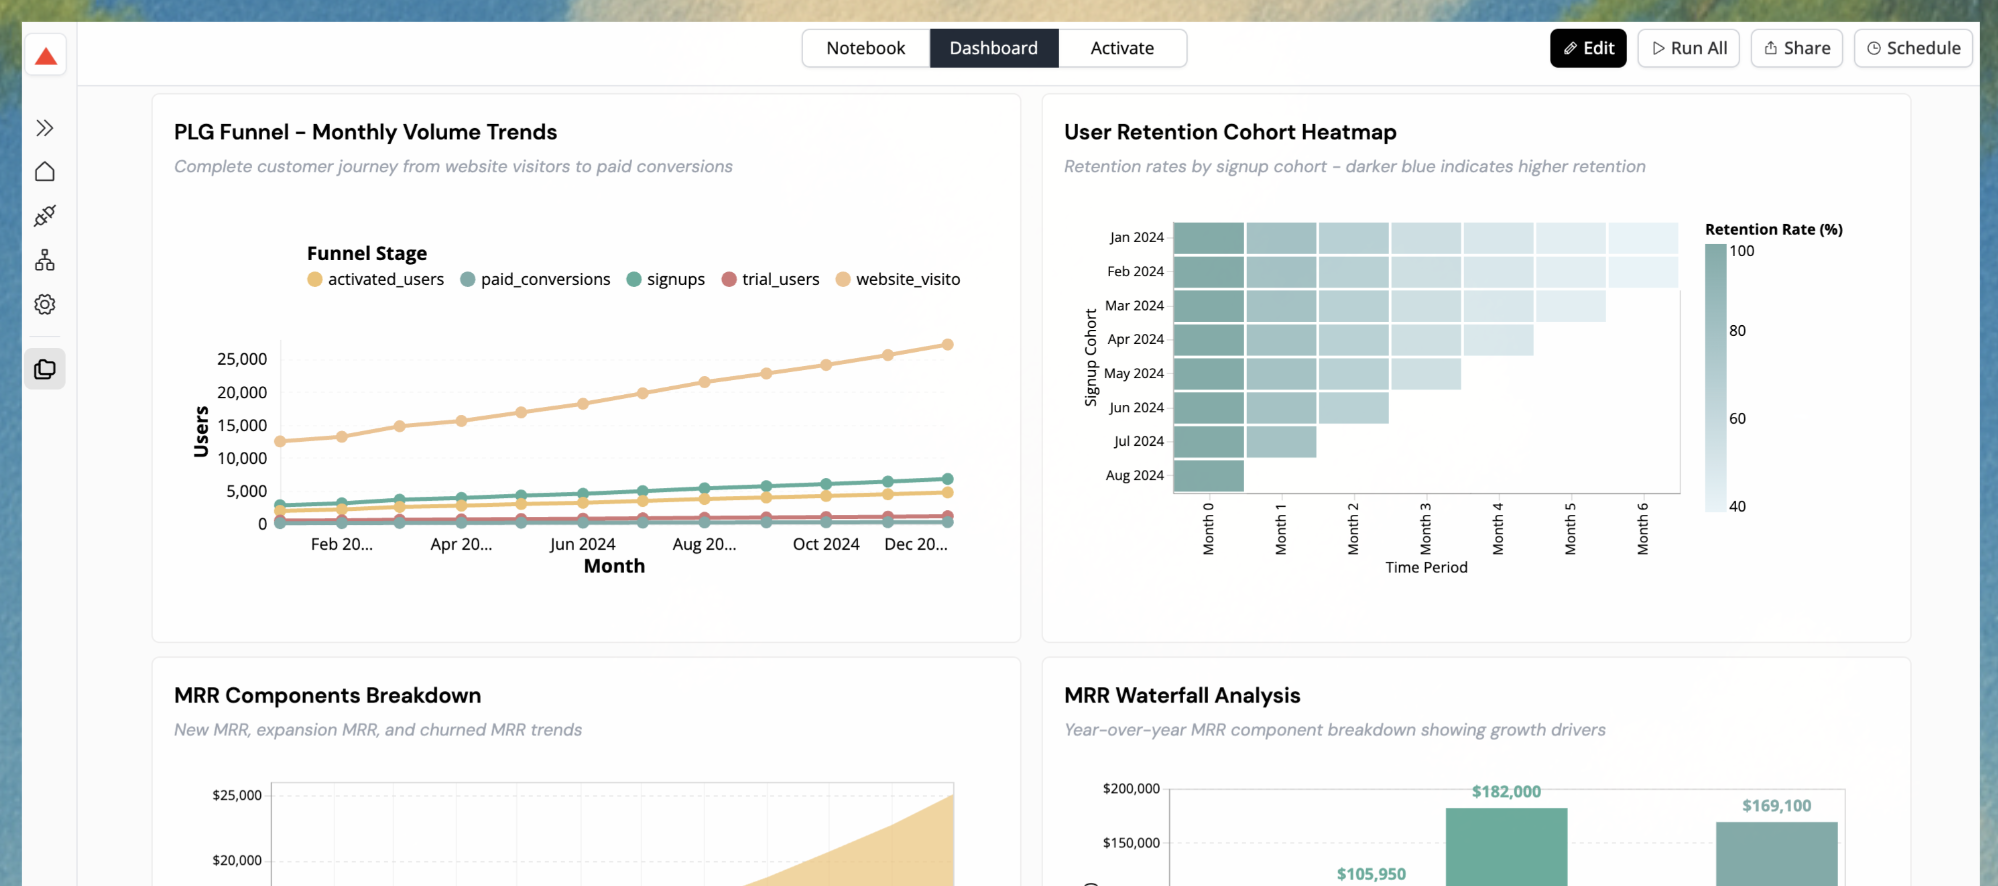Viewport: 1998px width, 886px height.
Task: Click the '$25,000' MRR axis label
Action: point(237,795)
